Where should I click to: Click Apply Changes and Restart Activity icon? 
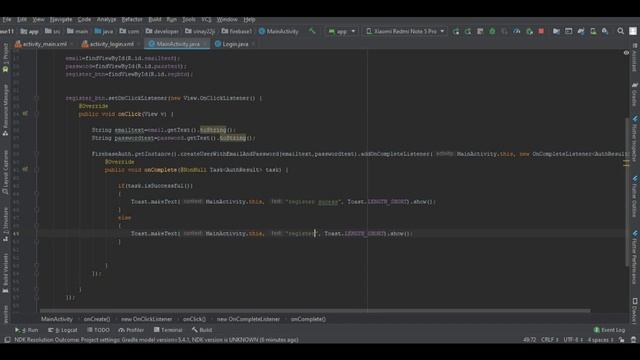(468, 31)
